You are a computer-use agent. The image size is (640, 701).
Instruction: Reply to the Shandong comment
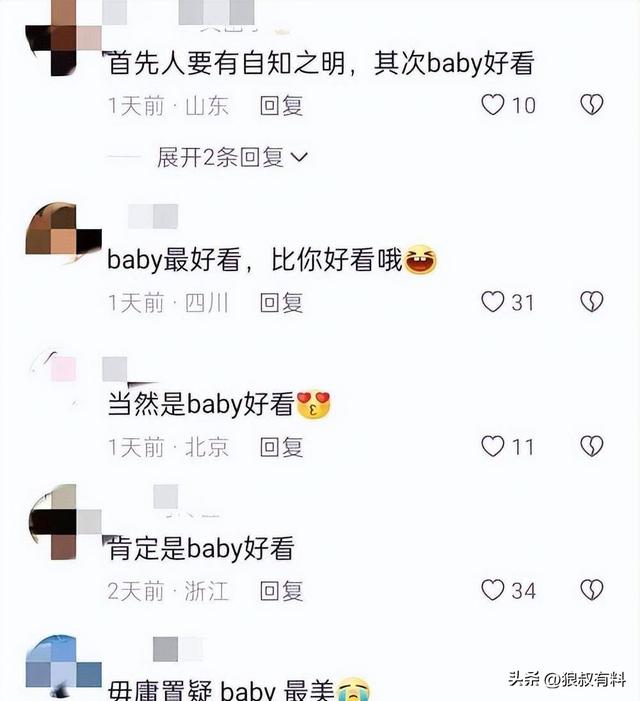tap(282, 106)
